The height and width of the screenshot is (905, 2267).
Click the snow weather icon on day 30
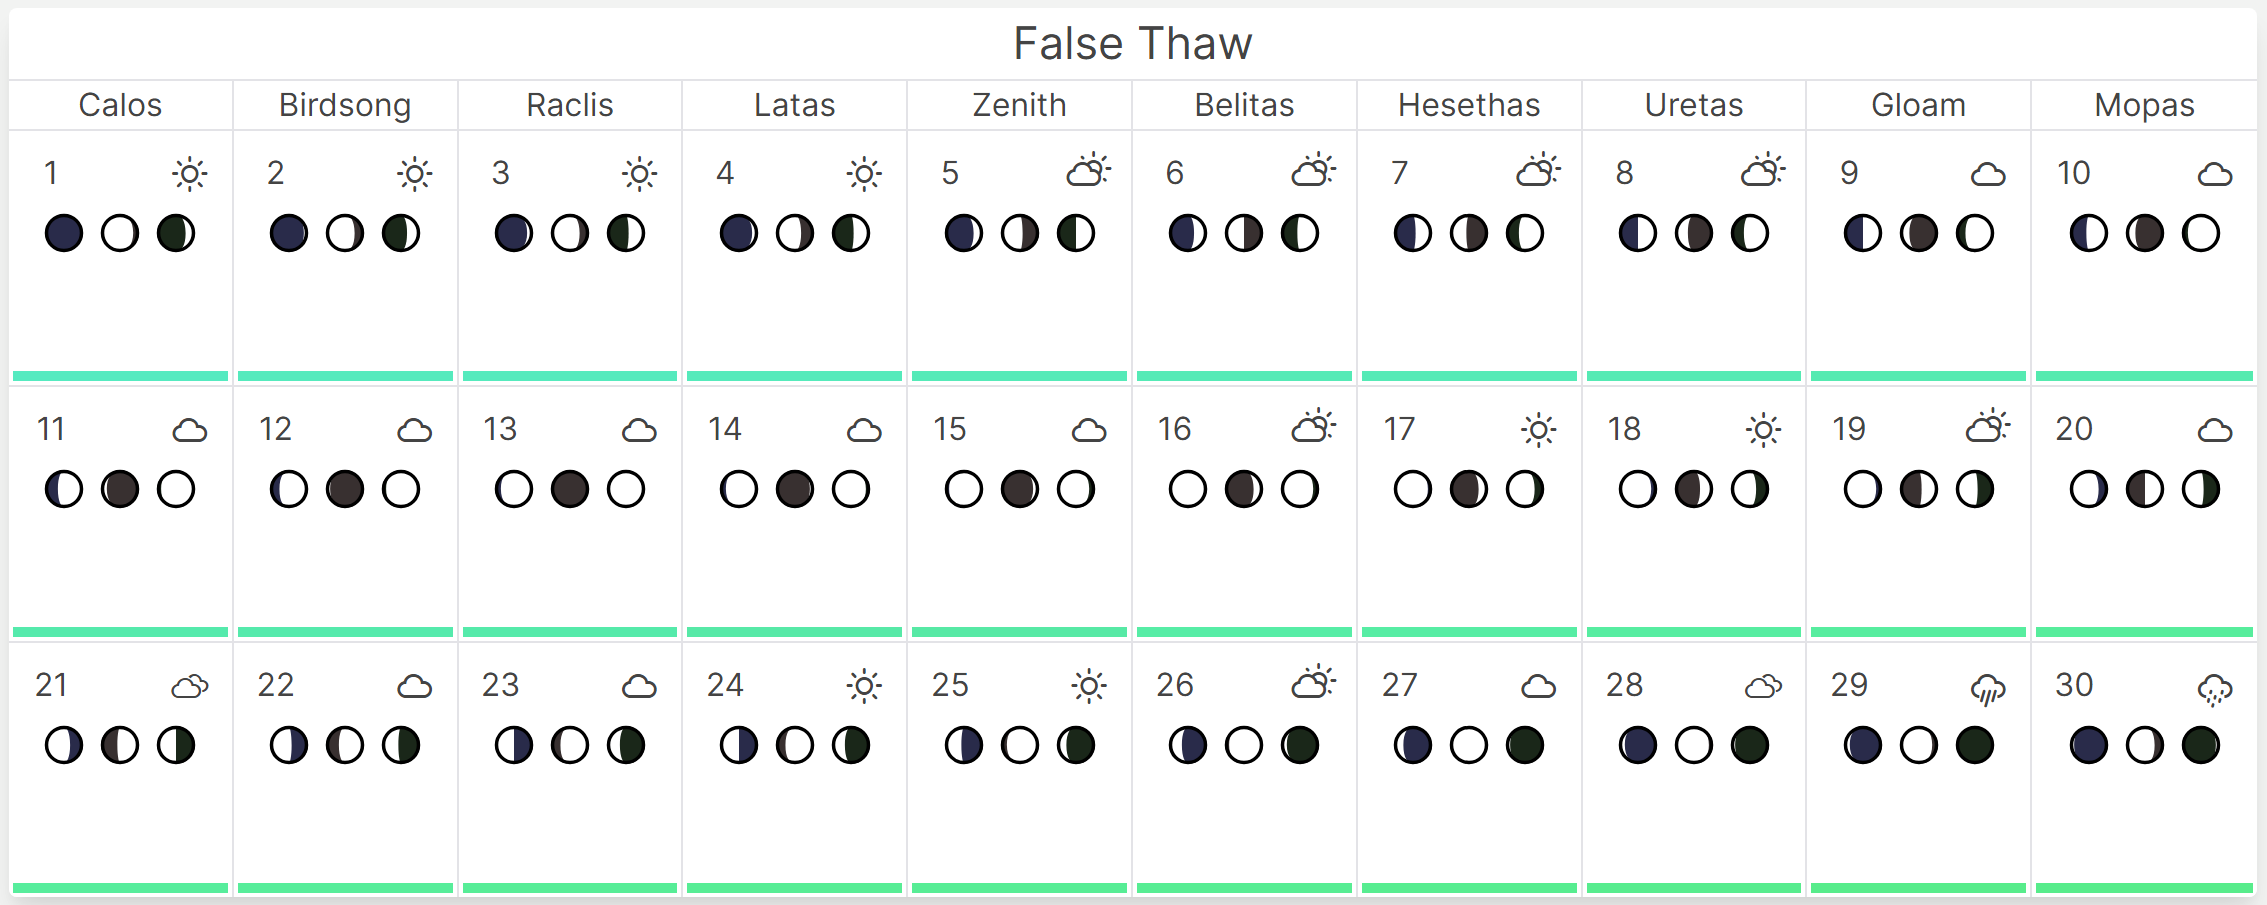2214,688
